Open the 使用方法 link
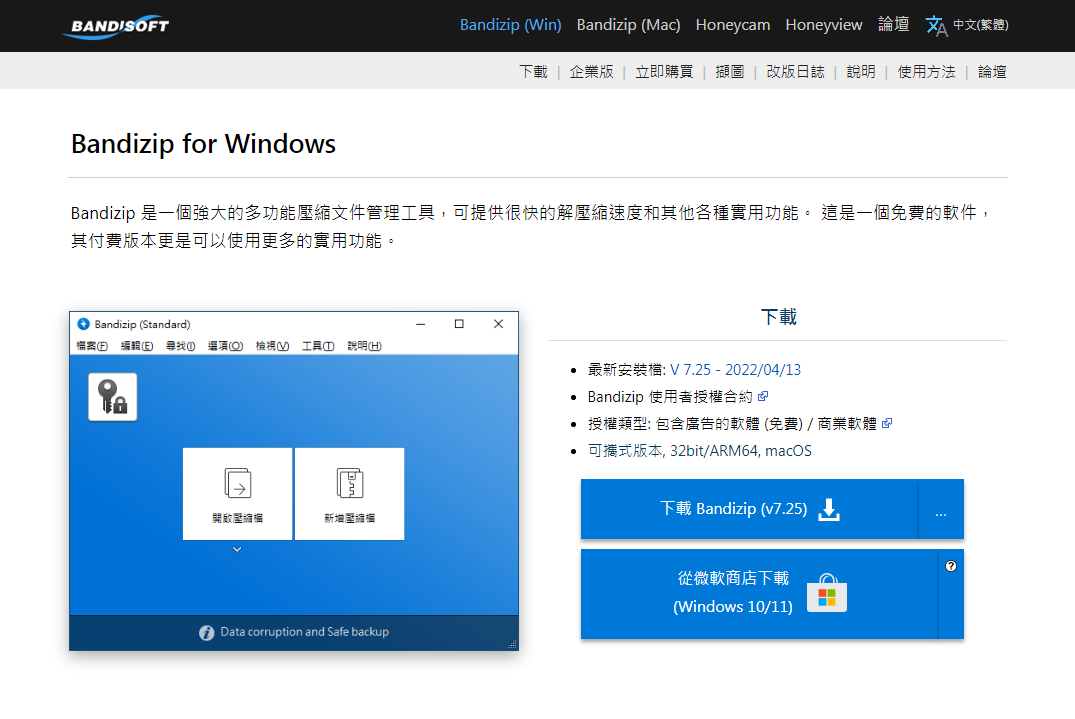 927,72
